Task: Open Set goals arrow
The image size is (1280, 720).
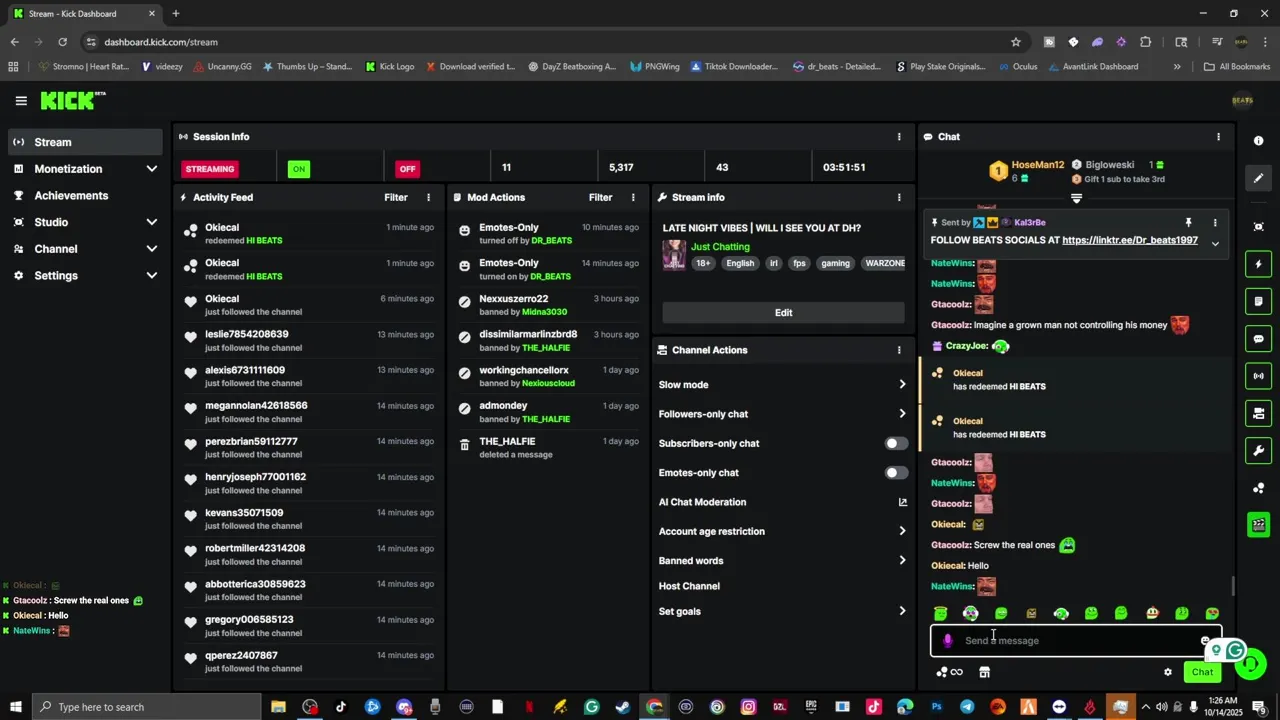Action: 902,611
